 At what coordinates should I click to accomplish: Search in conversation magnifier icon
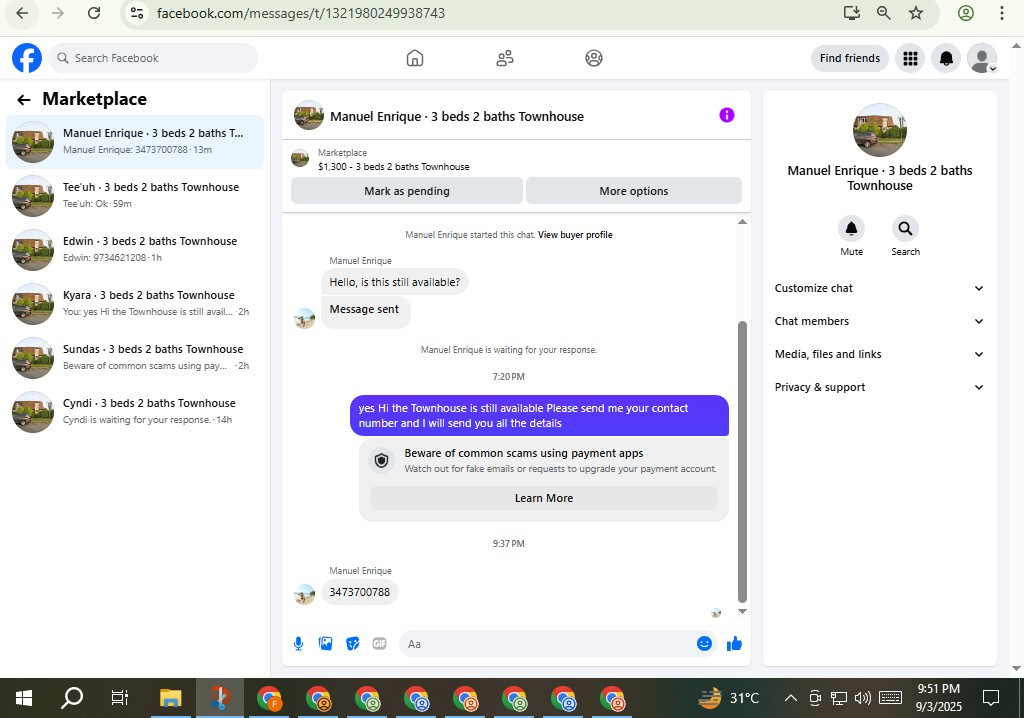click(x=905, y=229)
